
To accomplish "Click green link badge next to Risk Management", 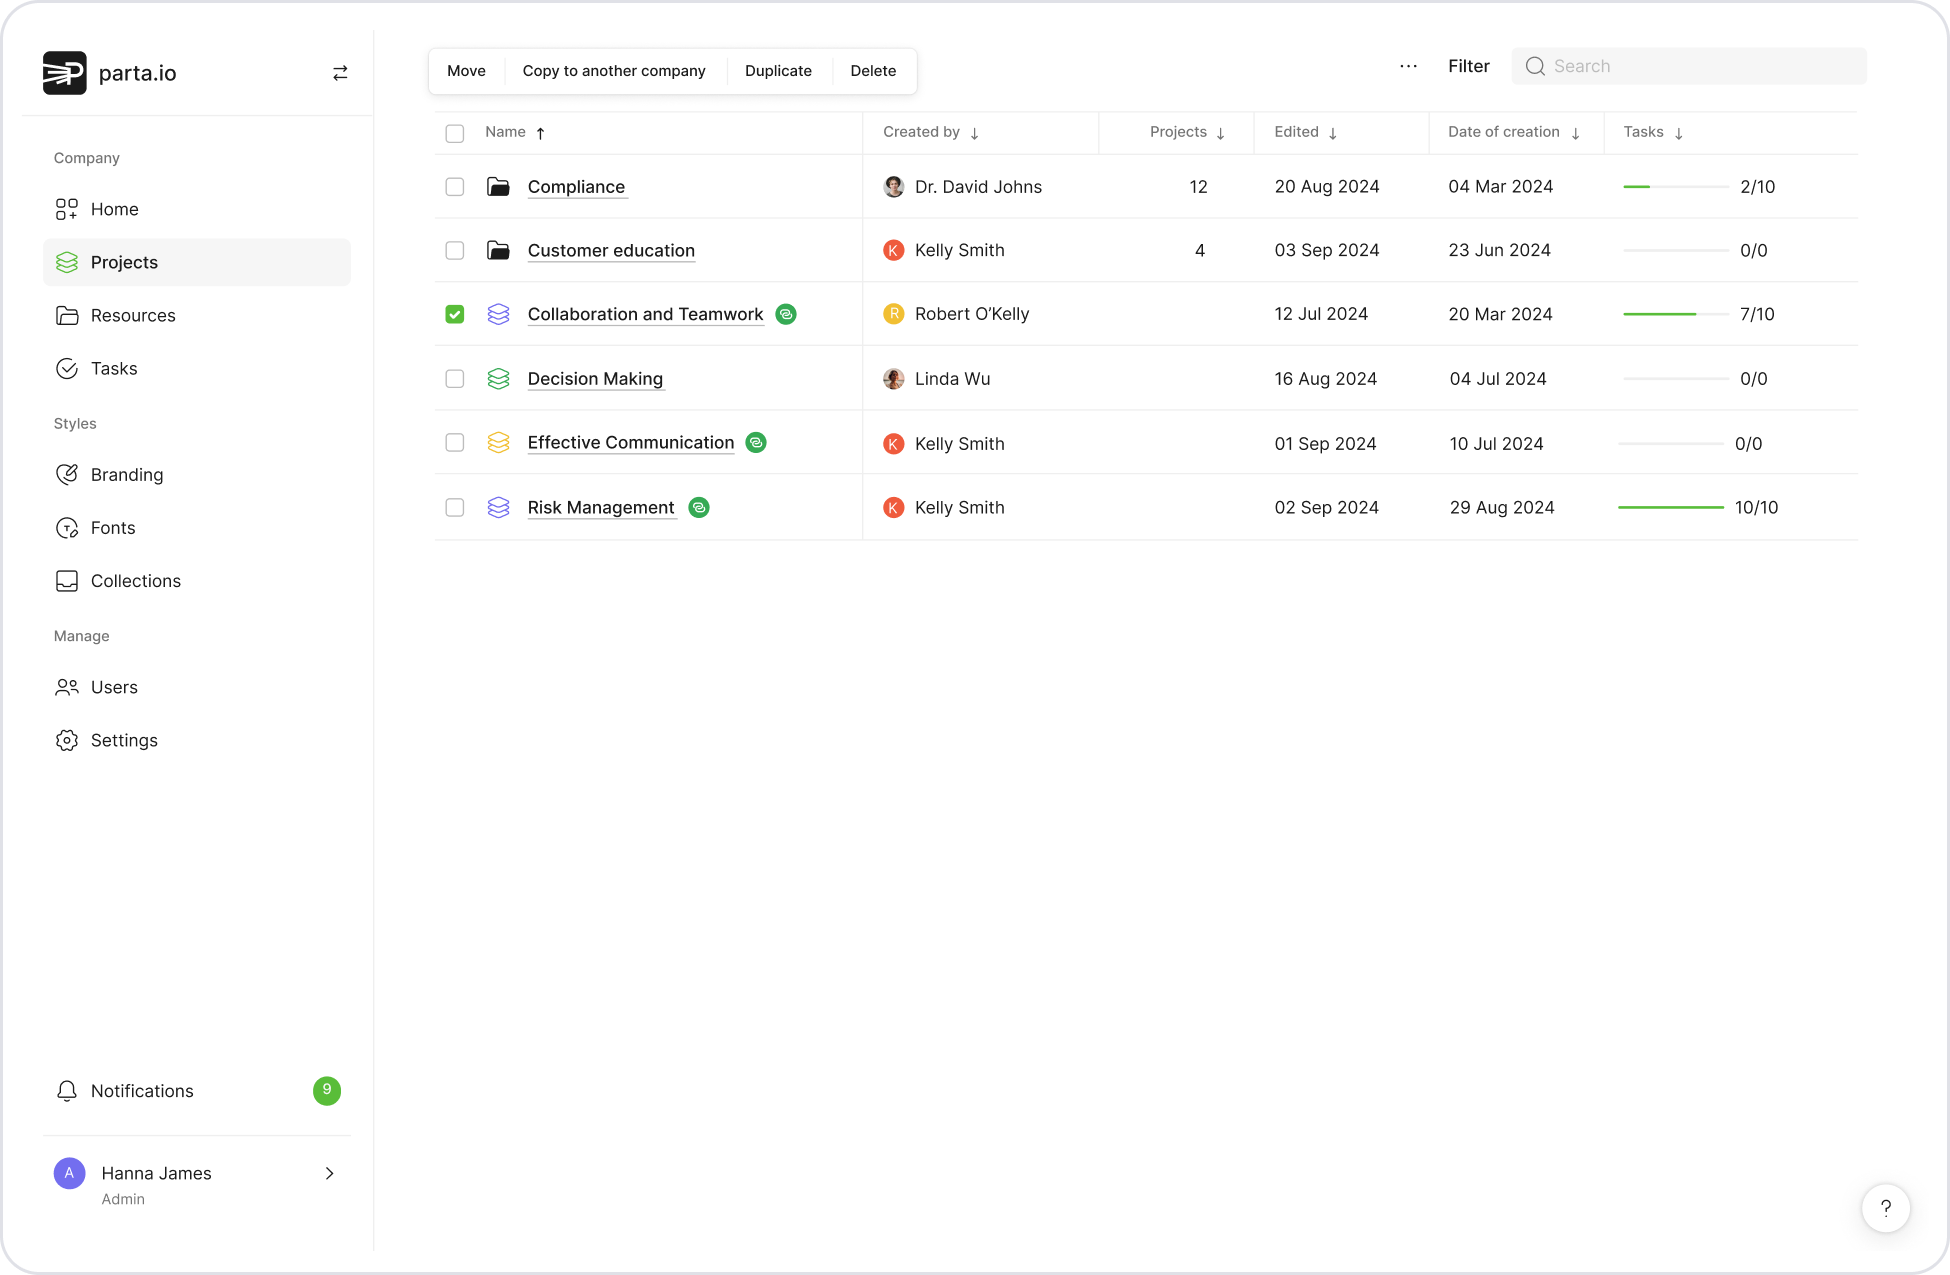I will (x=699, y=508).
